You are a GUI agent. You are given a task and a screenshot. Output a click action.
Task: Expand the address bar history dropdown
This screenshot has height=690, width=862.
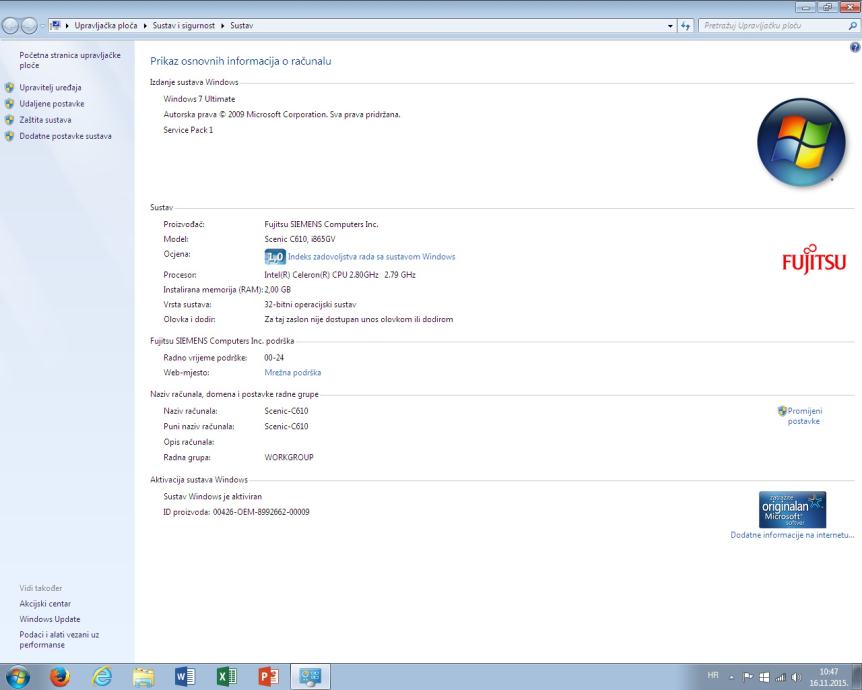tap(669, 24)
